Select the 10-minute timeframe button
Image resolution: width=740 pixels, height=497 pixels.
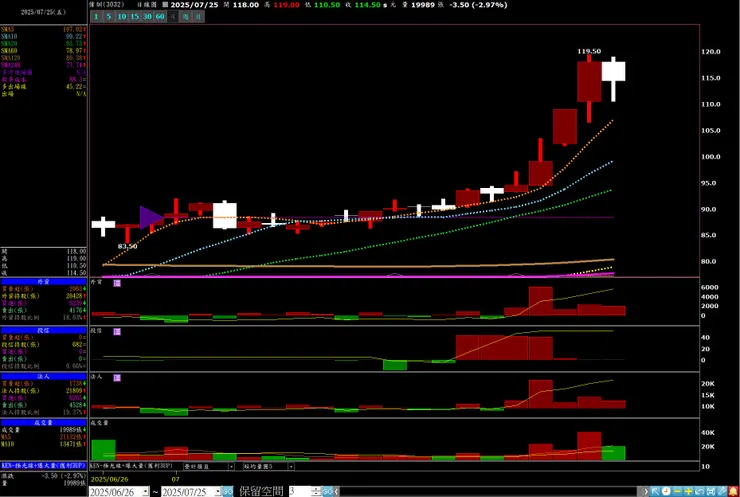coord(122,17)
